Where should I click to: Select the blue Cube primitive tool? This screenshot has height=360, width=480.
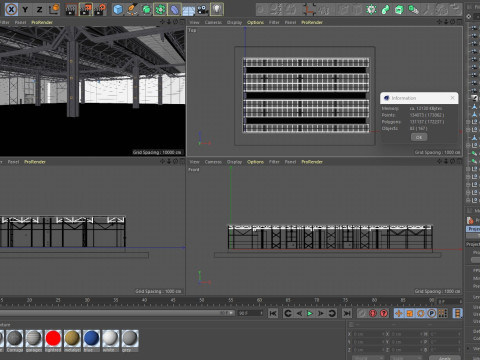point(118,9)
